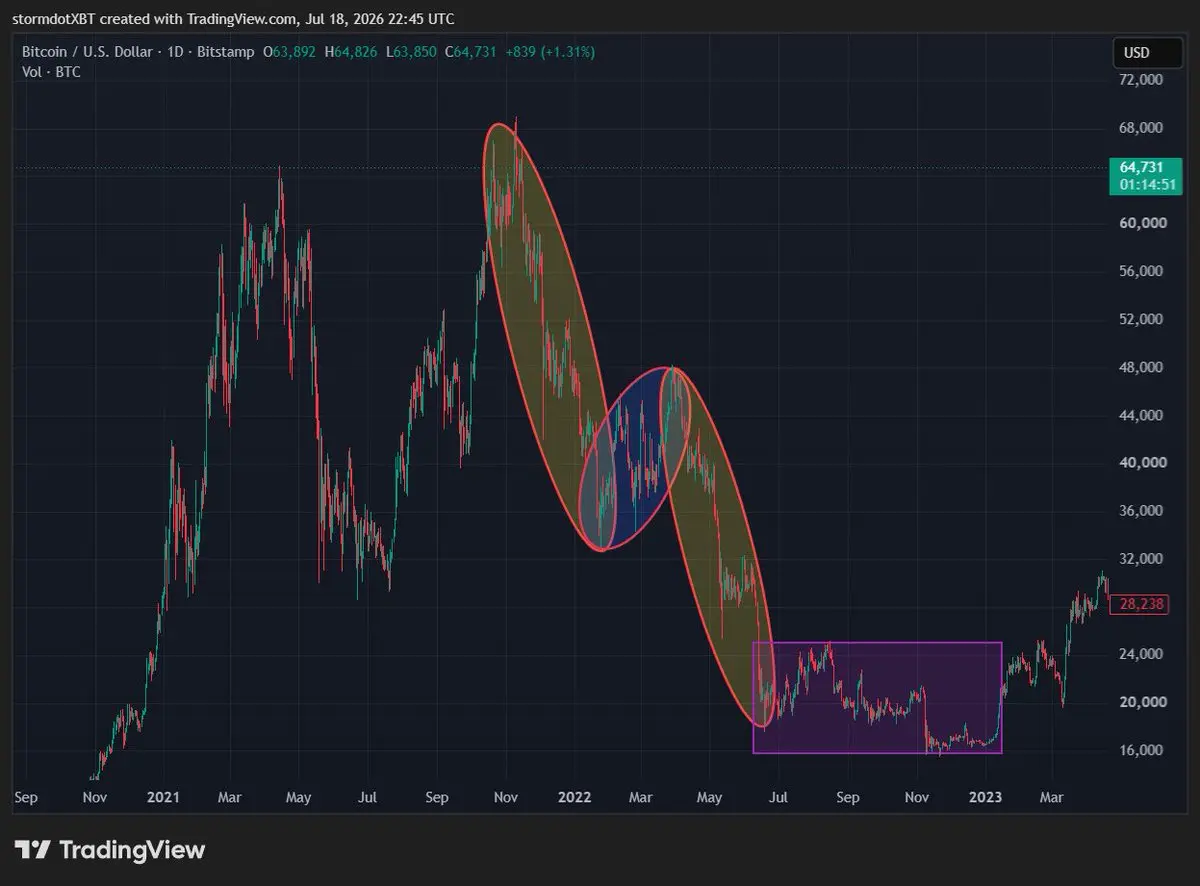Click the 44,000 price axis label
Image resolution: width=1200 pixels, height=886 pixels.
coord(1140,415)
